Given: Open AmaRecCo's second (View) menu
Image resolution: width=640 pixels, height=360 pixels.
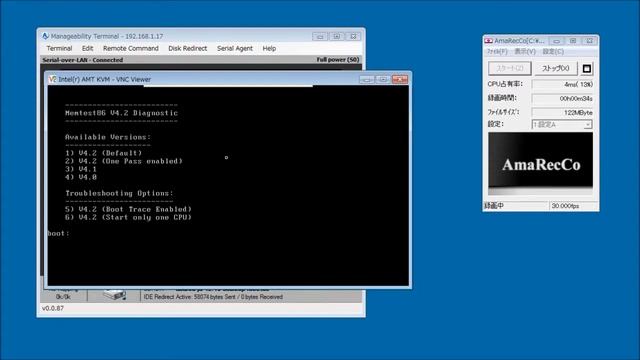Looking at the screenshot, I should tap(525, 51).
